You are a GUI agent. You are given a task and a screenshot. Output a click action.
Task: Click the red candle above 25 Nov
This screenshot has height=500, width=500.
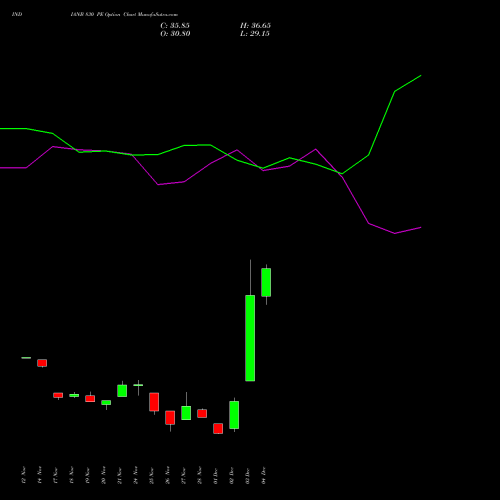coord(154,402)
